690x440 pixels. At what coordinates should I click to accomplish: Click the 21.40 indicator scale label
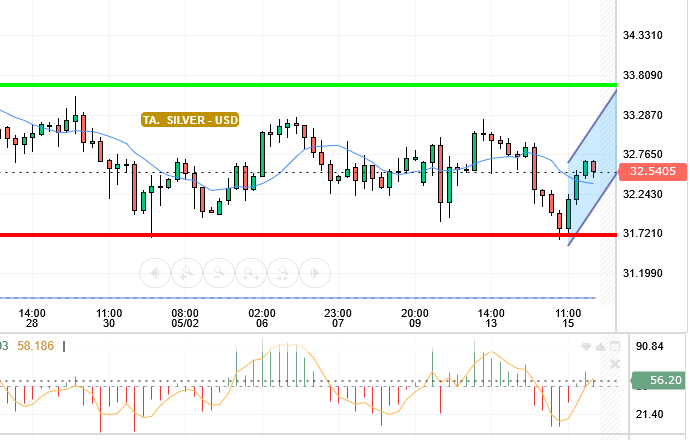click(650, 414)
